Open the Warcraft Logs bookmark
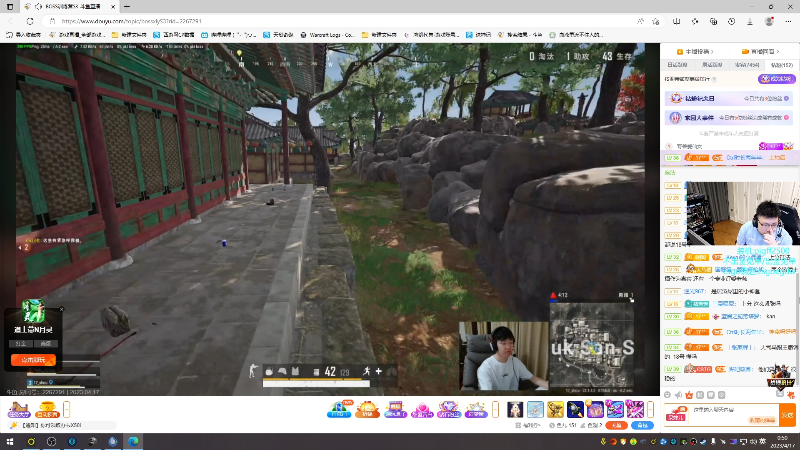The height and width of the screenshot is (450, 800). (327, 35)
